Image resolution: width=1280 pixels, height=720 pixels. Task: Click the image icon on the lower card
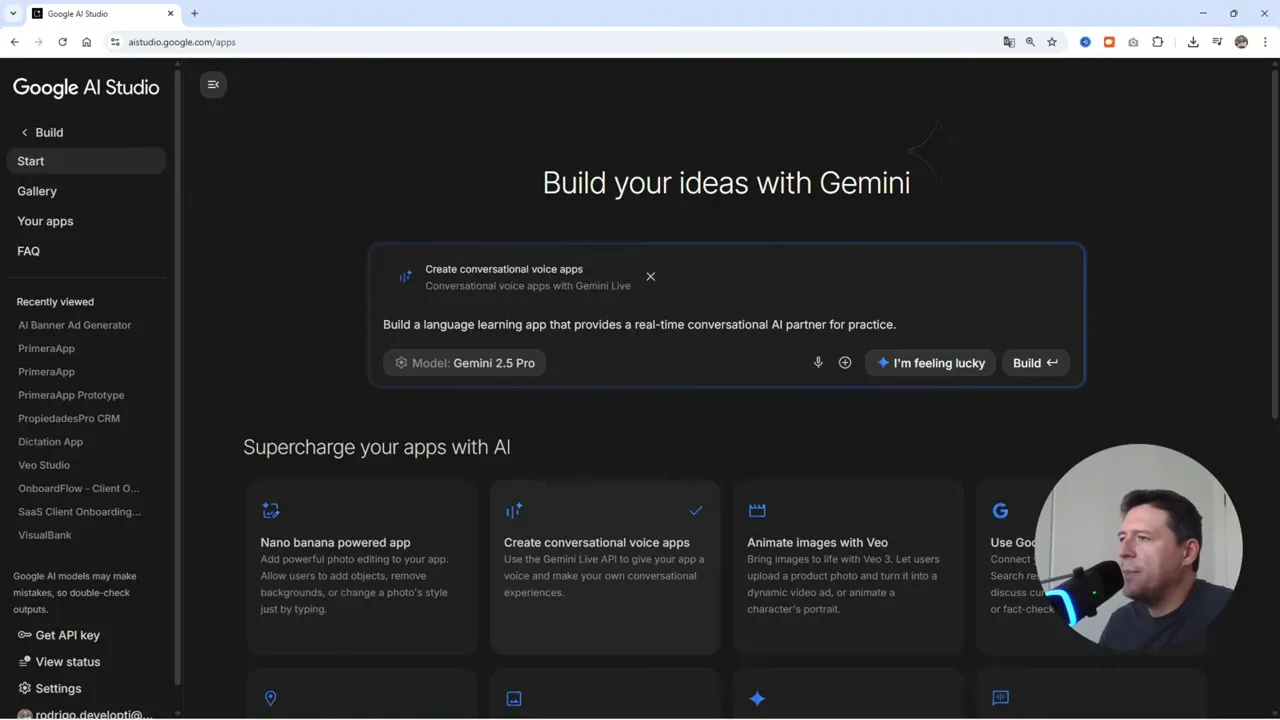pos(514,698)
